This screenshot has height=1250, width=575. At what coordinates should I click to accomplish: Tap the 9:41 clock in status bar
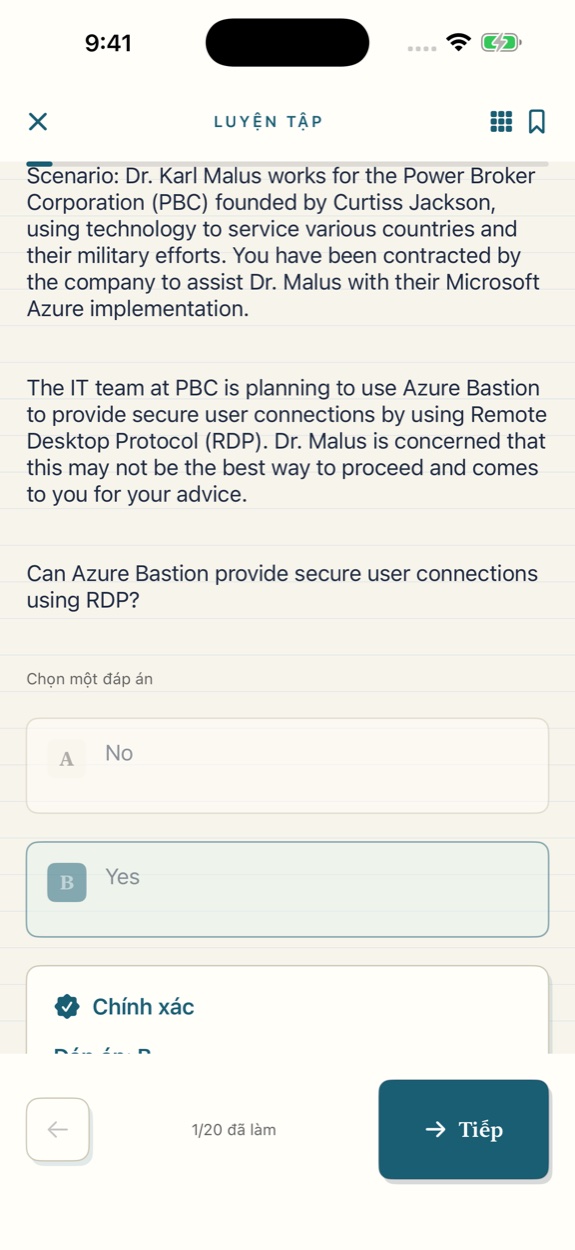(108, 43)
